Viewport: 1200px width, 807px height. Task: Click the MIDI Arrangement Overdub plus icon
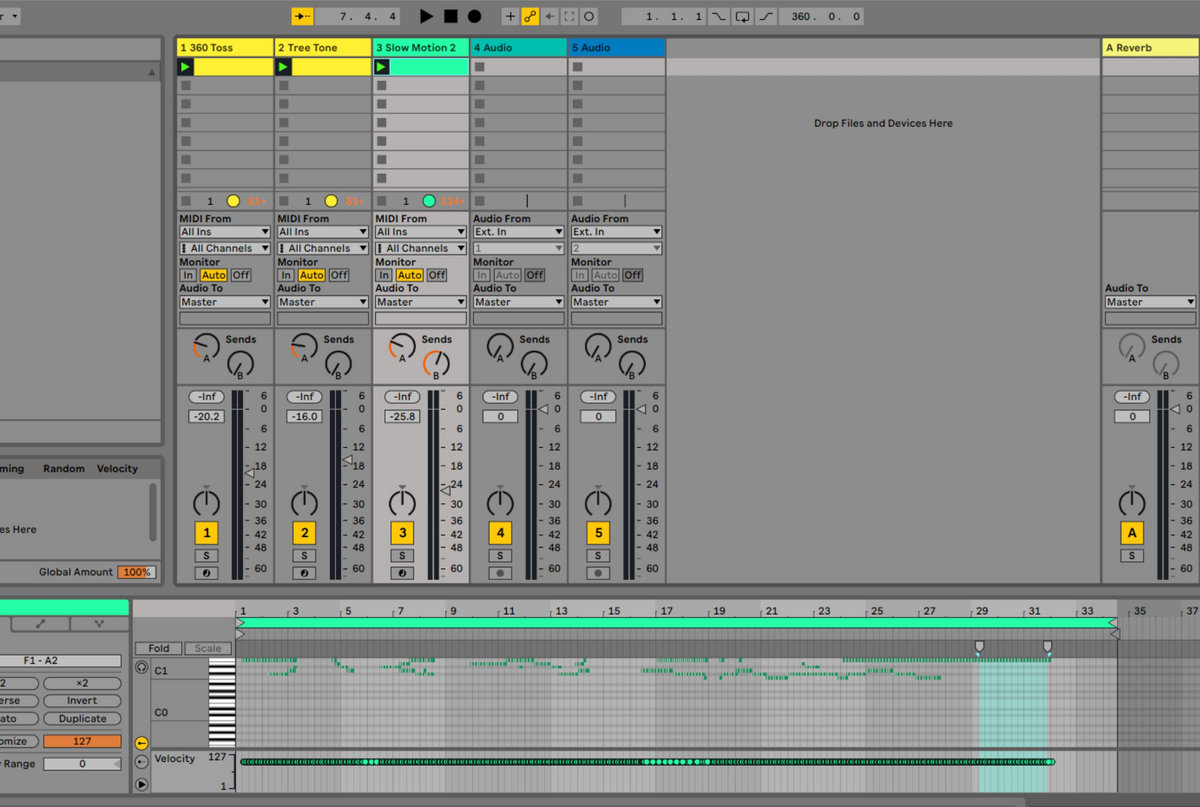click(510, 16)
